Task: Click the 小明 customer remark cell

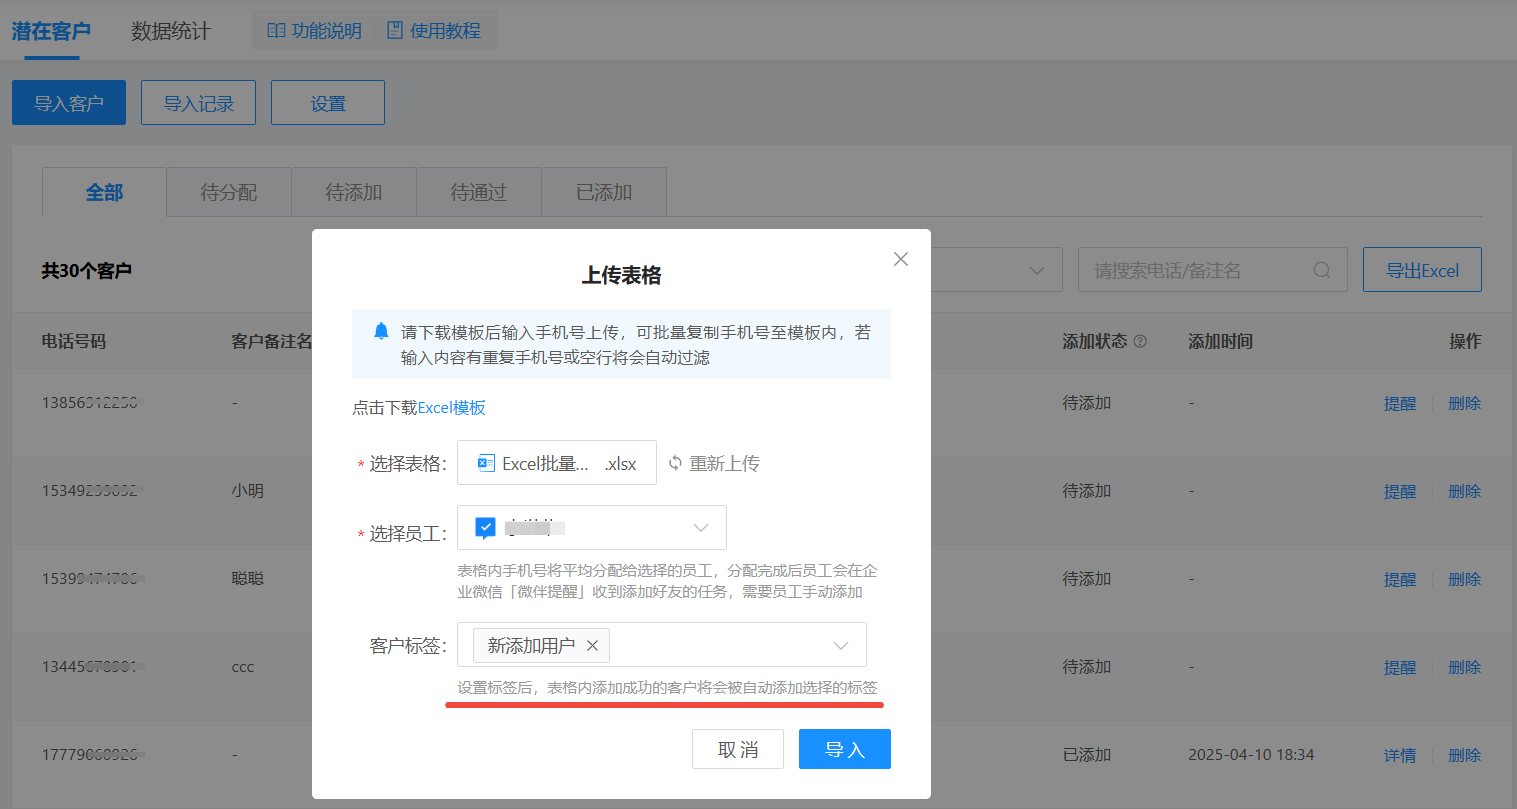Action: click(x=248, y=491)
